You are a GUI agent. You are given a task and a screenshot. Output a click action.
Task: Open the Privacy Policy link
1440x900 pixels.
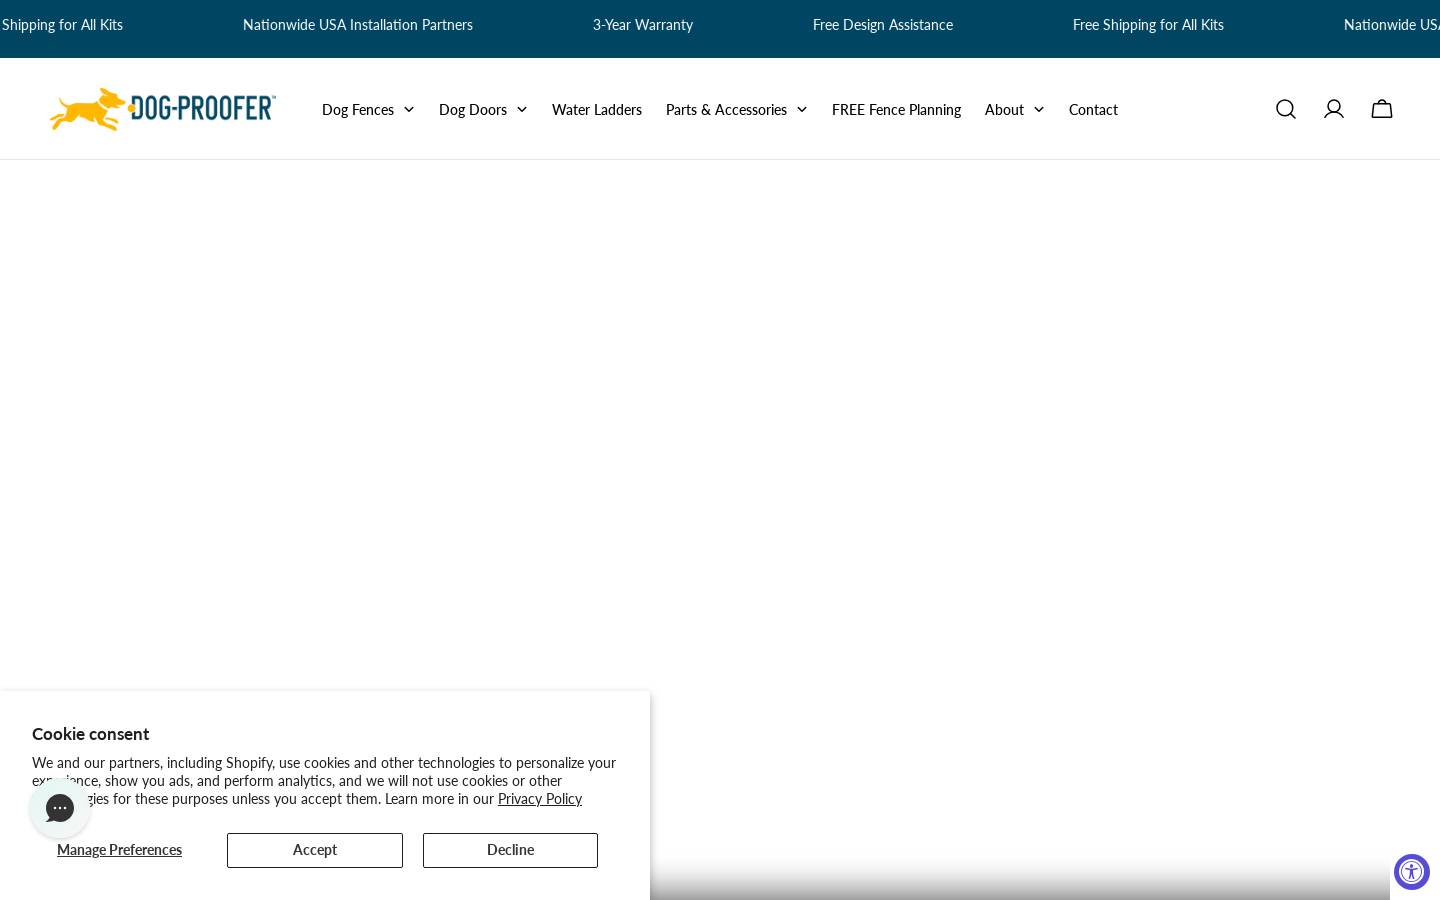click(x=540, y=798)
